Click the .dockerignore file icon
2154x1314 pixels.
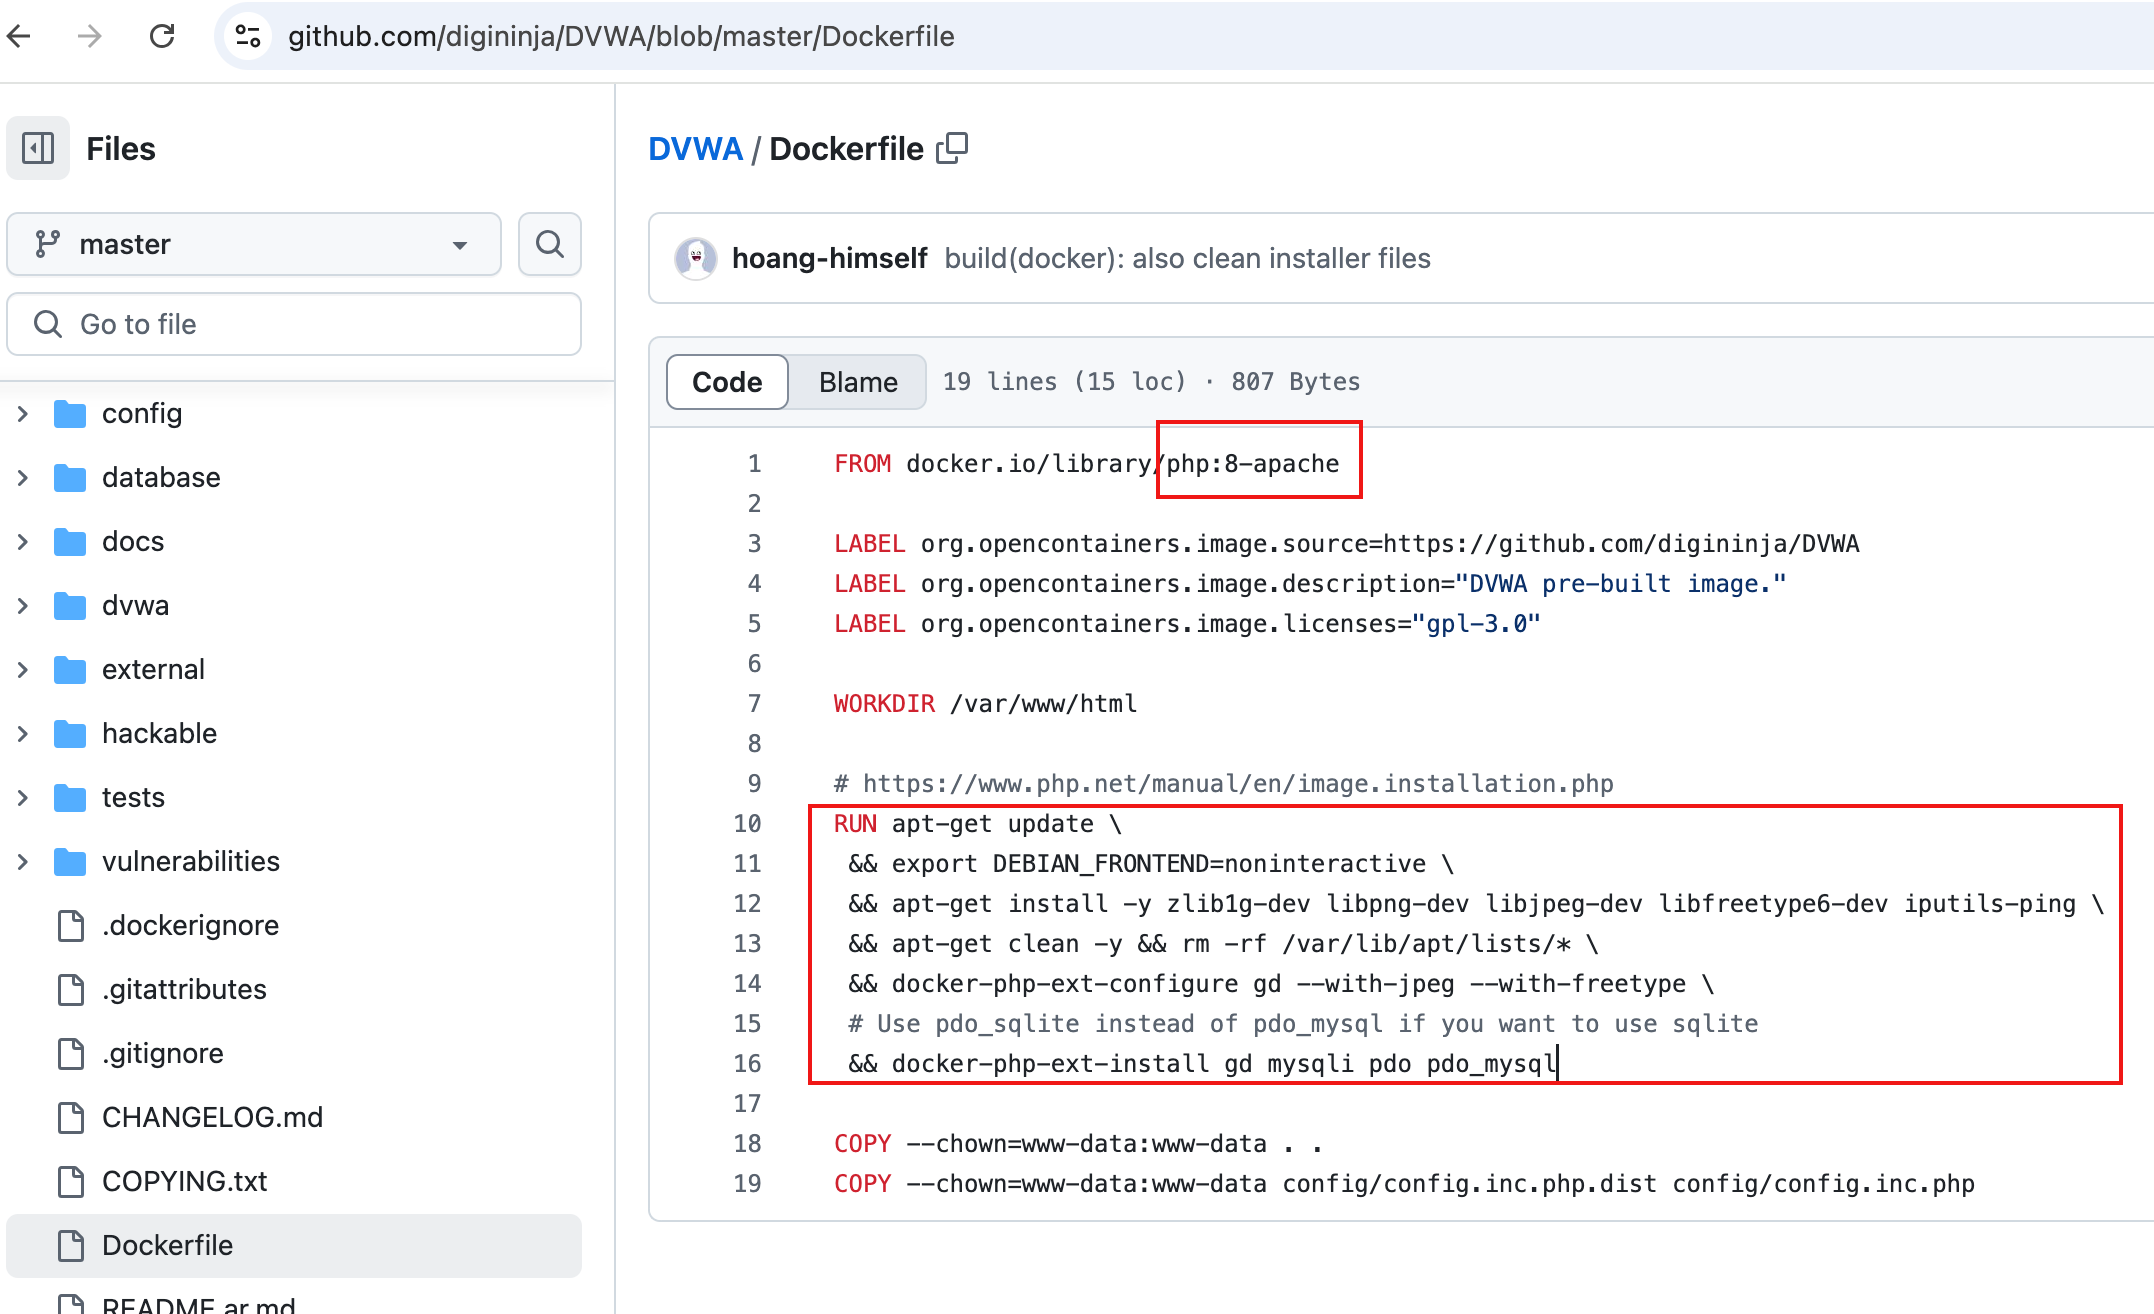coord(71,925)
